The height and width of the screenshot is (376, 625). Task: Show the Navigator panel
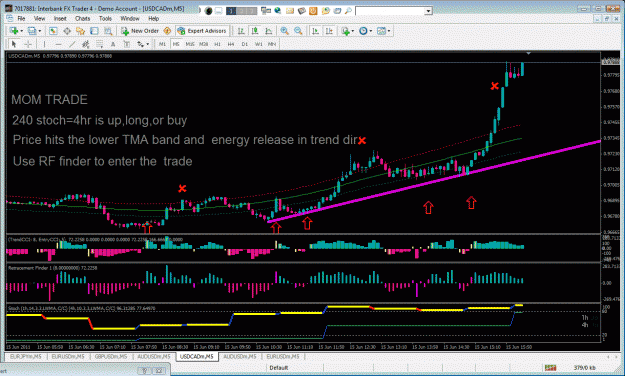81,31
